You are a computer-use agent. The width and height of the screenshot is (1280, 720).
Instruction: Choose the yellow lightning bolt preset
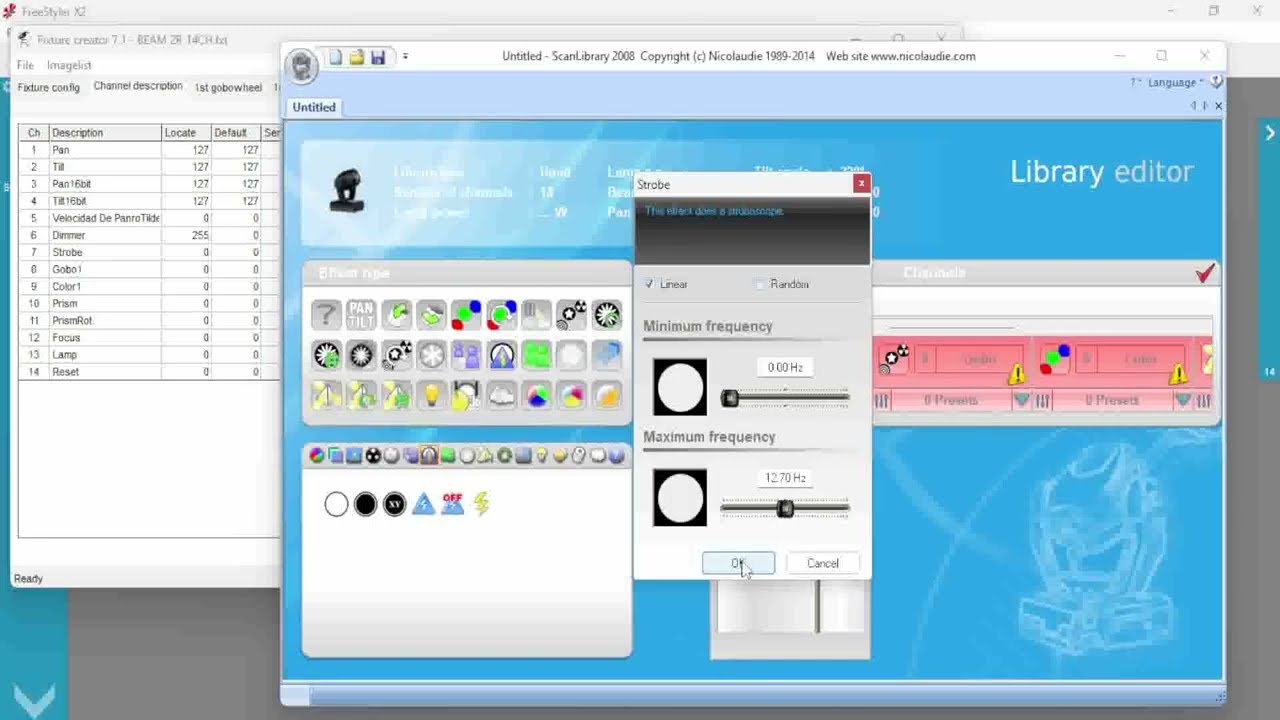[481, 504]
